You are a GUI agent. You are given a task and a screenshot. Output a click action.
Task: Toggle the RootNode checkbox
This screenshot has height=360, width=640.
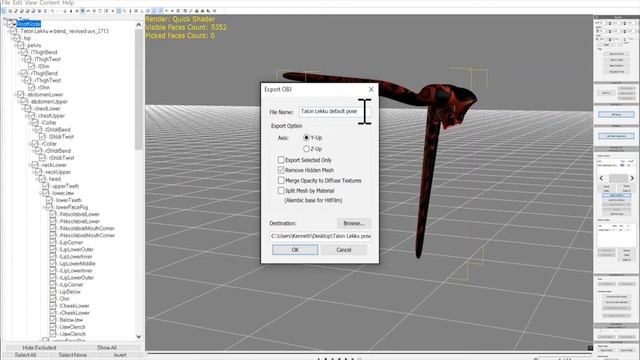pyautogui.click(x=10, y=24)
